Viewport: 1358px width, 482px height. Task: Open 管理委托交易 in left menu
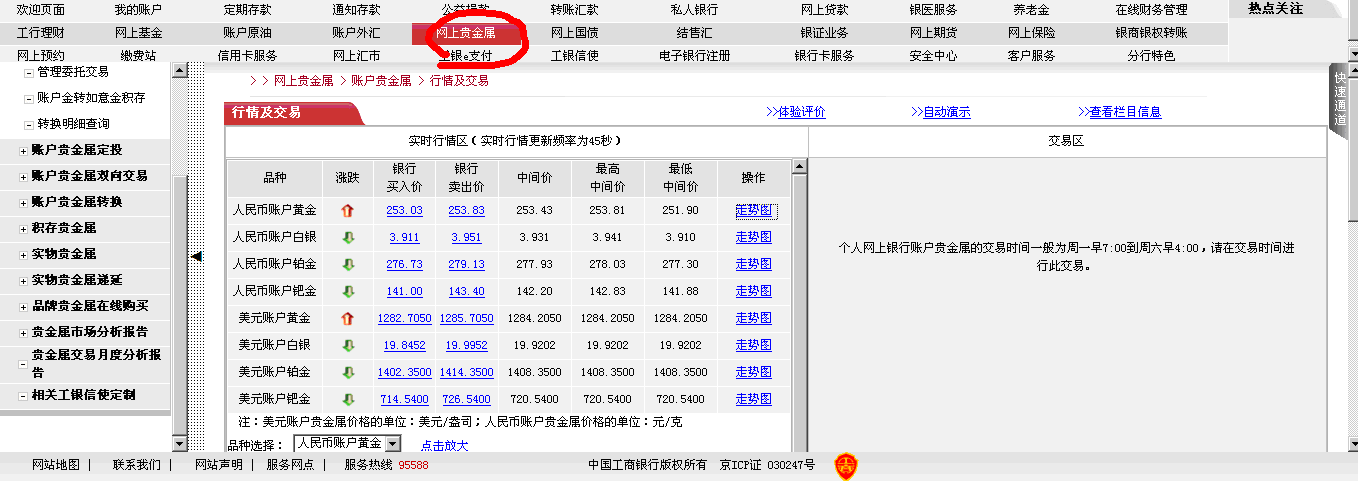pos(73,73)
